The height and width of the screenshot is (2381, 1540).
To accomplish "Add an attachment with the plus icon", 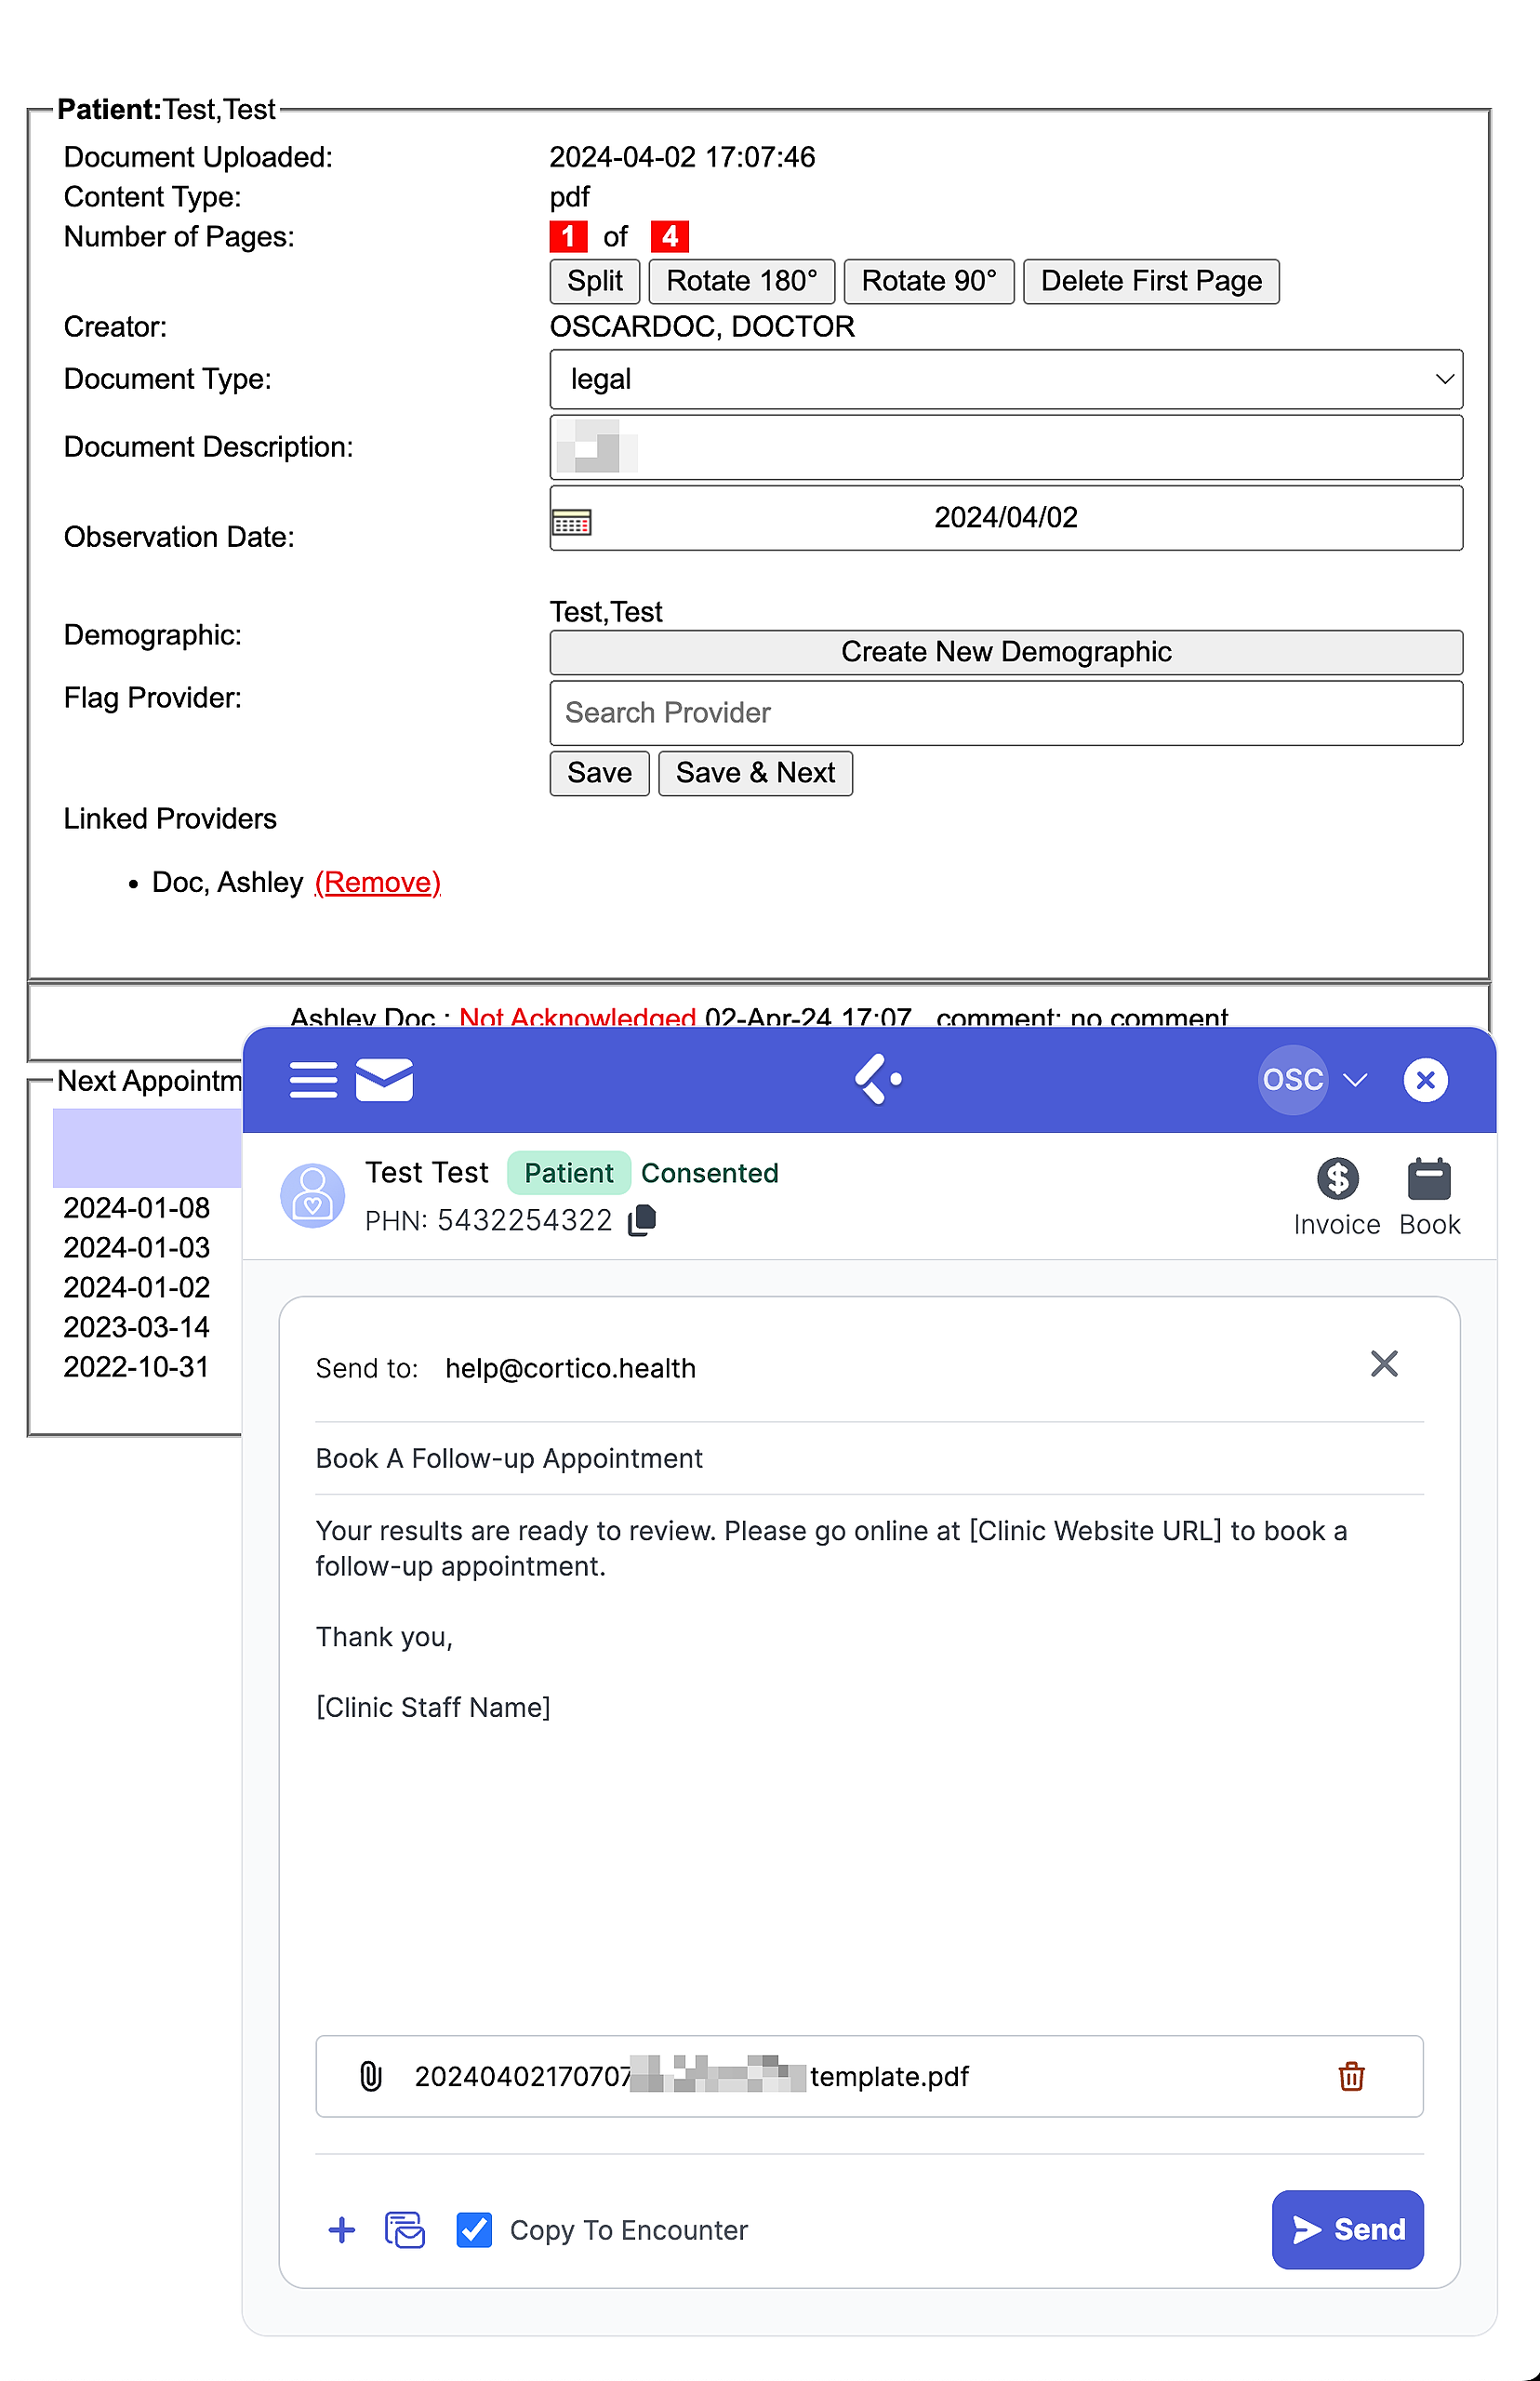I will [x=342, y=2230].
